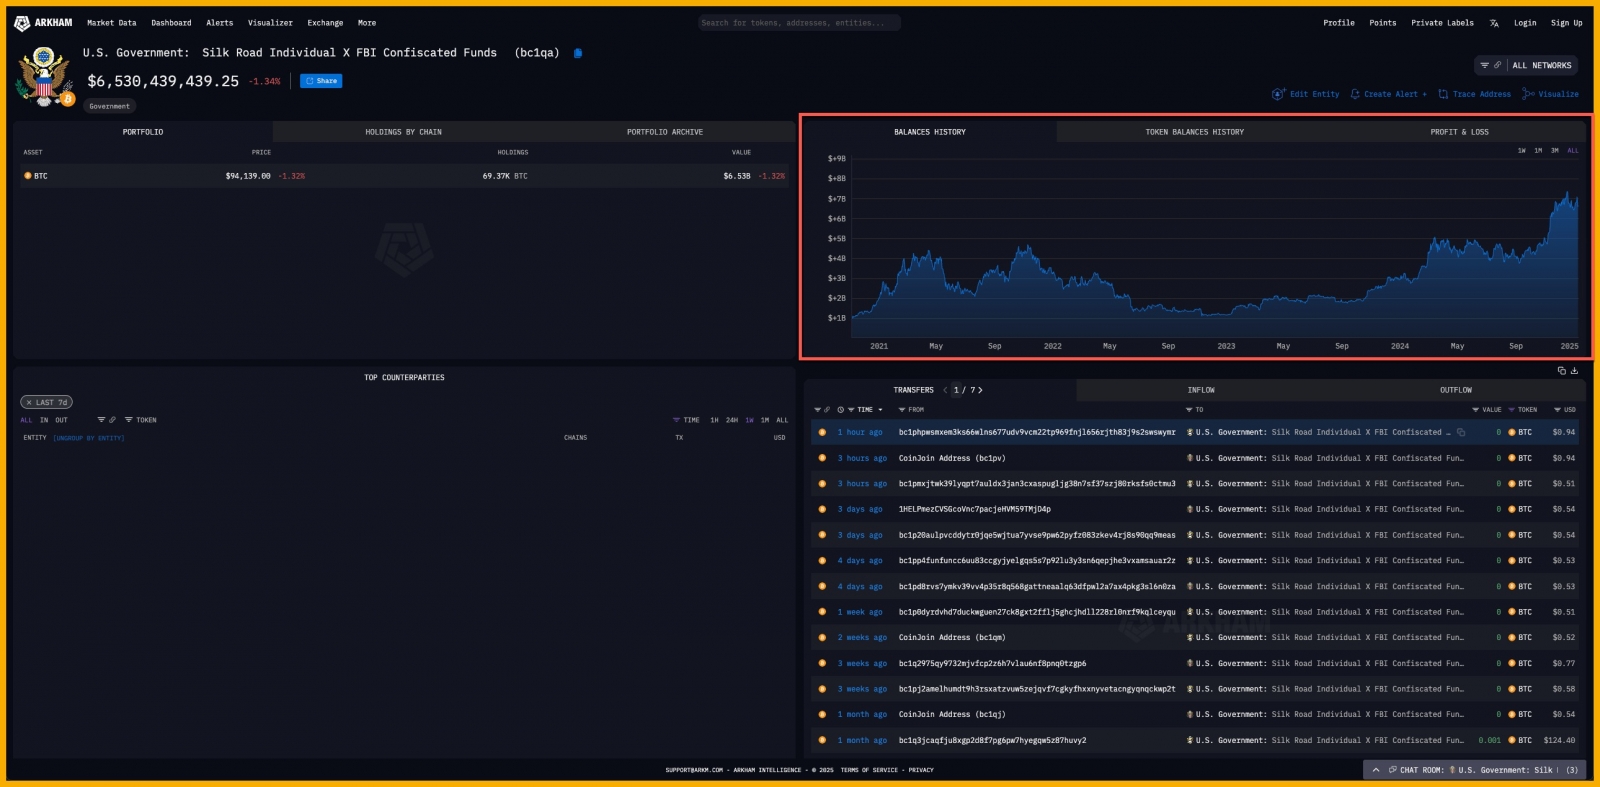Download the transfers table data
Viewport: 1600px width, 787px height.
click(x=1574, y=371)
